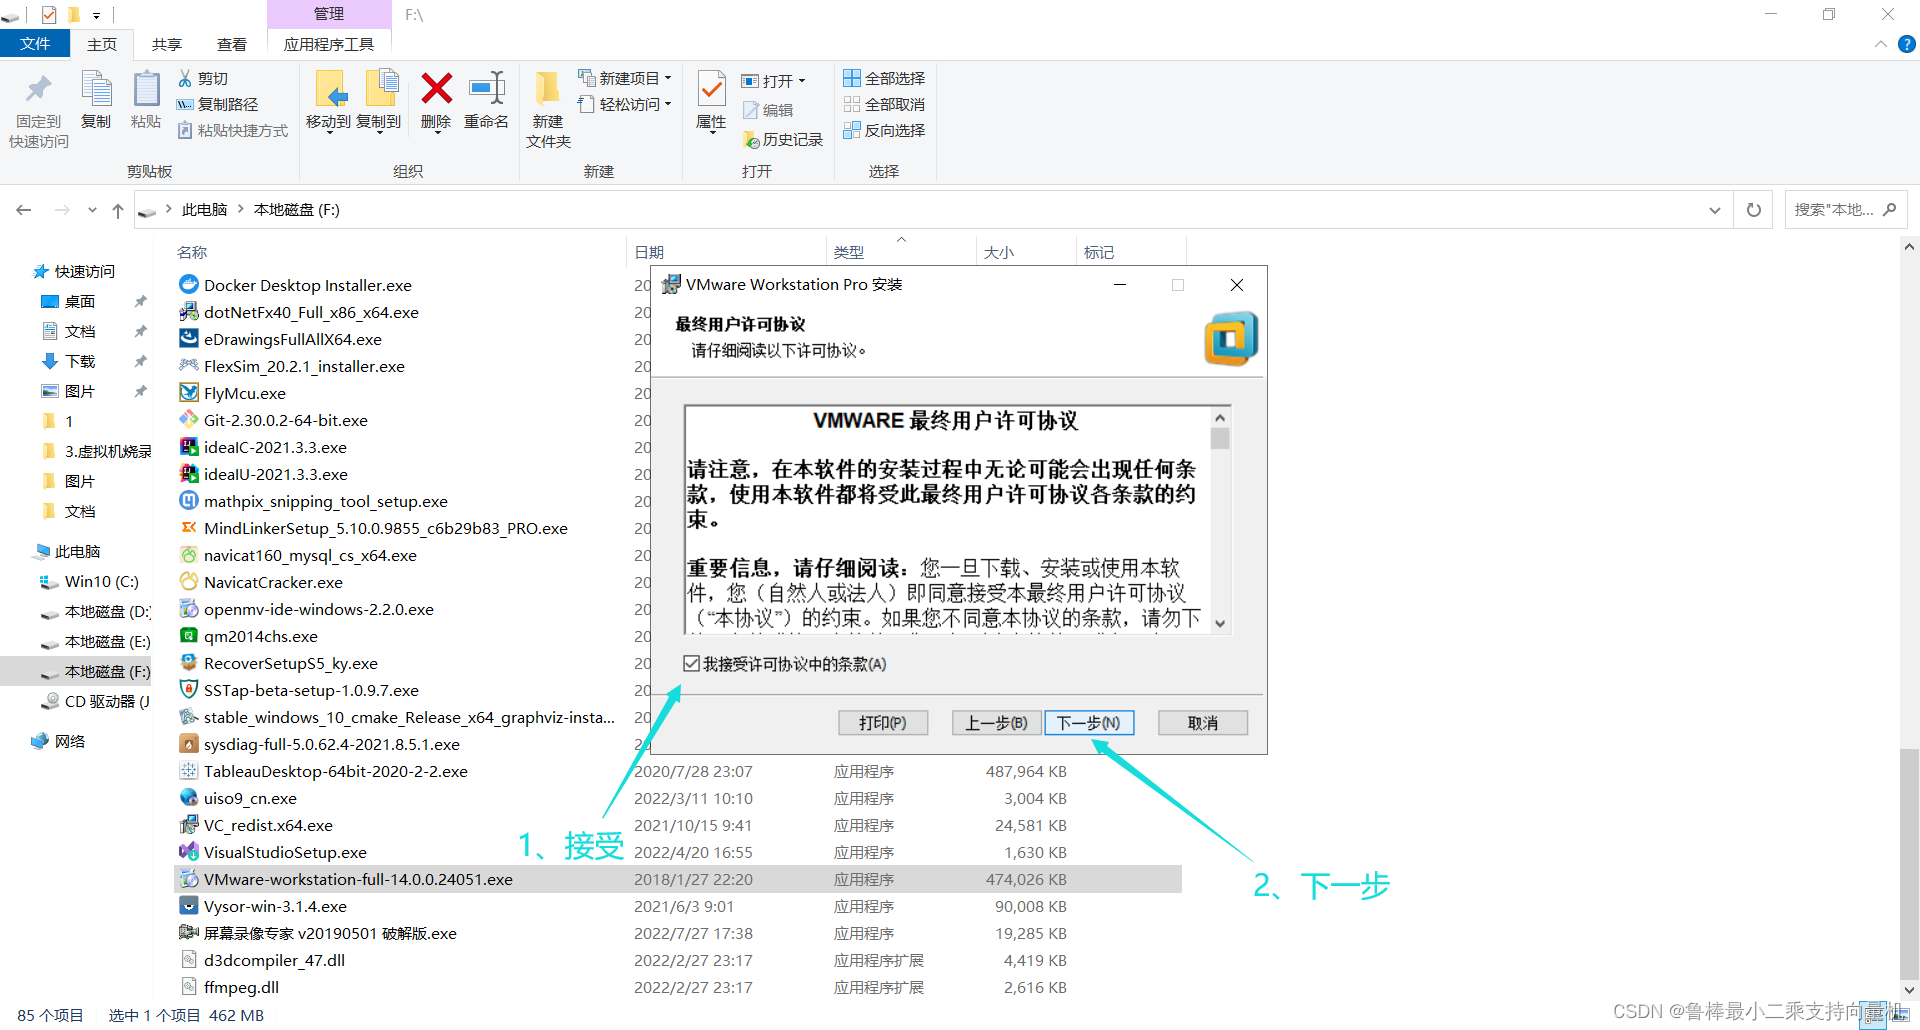This screenshot has width=1920, height=1030.
Task: Click Copy to (复制到) icon
Action: click(381, 89)
